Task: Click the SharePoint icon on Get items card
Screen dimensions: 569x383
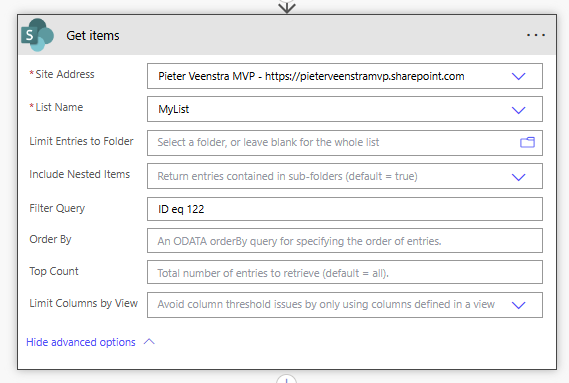Action: 37,35
